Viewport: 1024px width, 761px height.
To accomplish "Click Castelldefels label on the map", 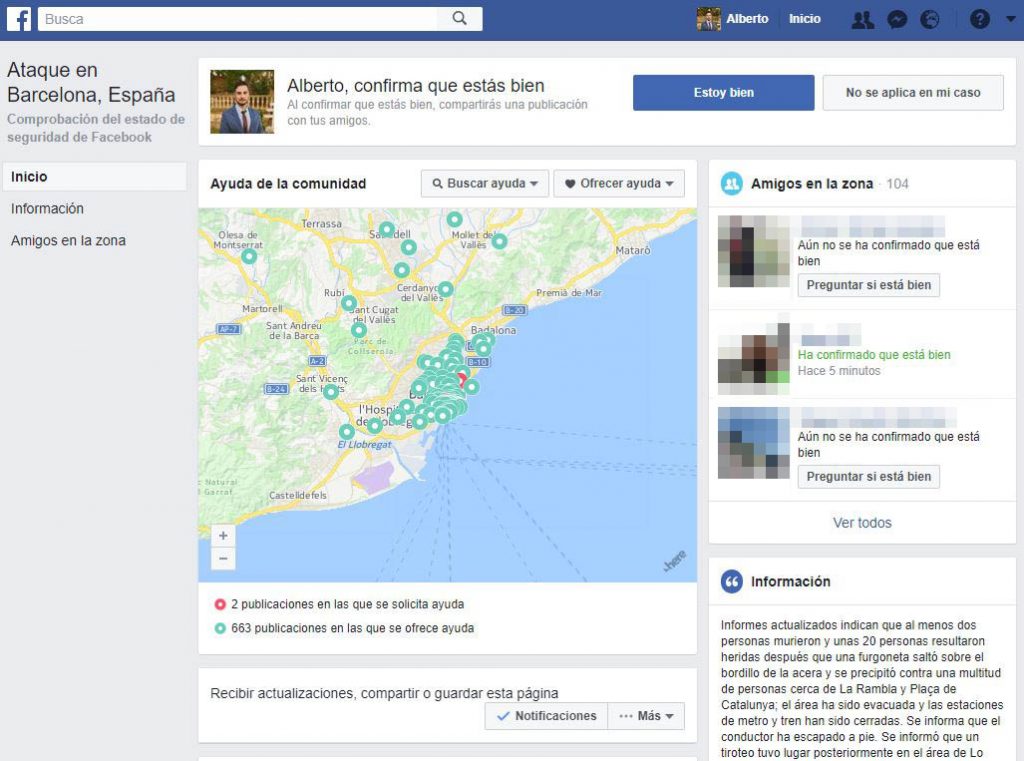I will click(298, 495).
